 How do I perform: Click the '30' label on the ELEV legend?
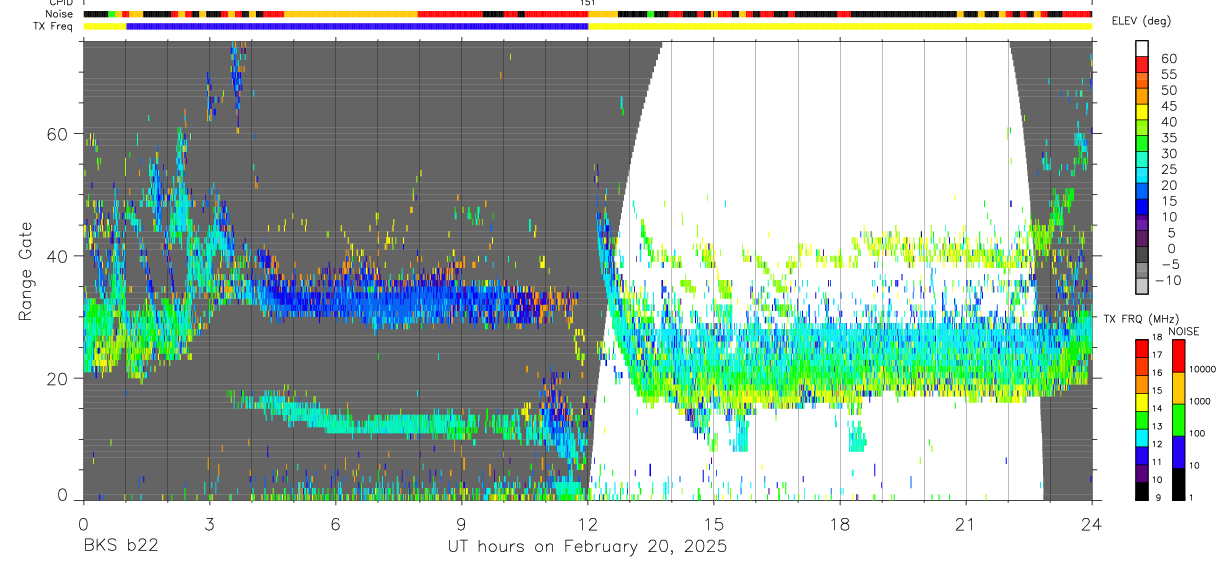1168,153
